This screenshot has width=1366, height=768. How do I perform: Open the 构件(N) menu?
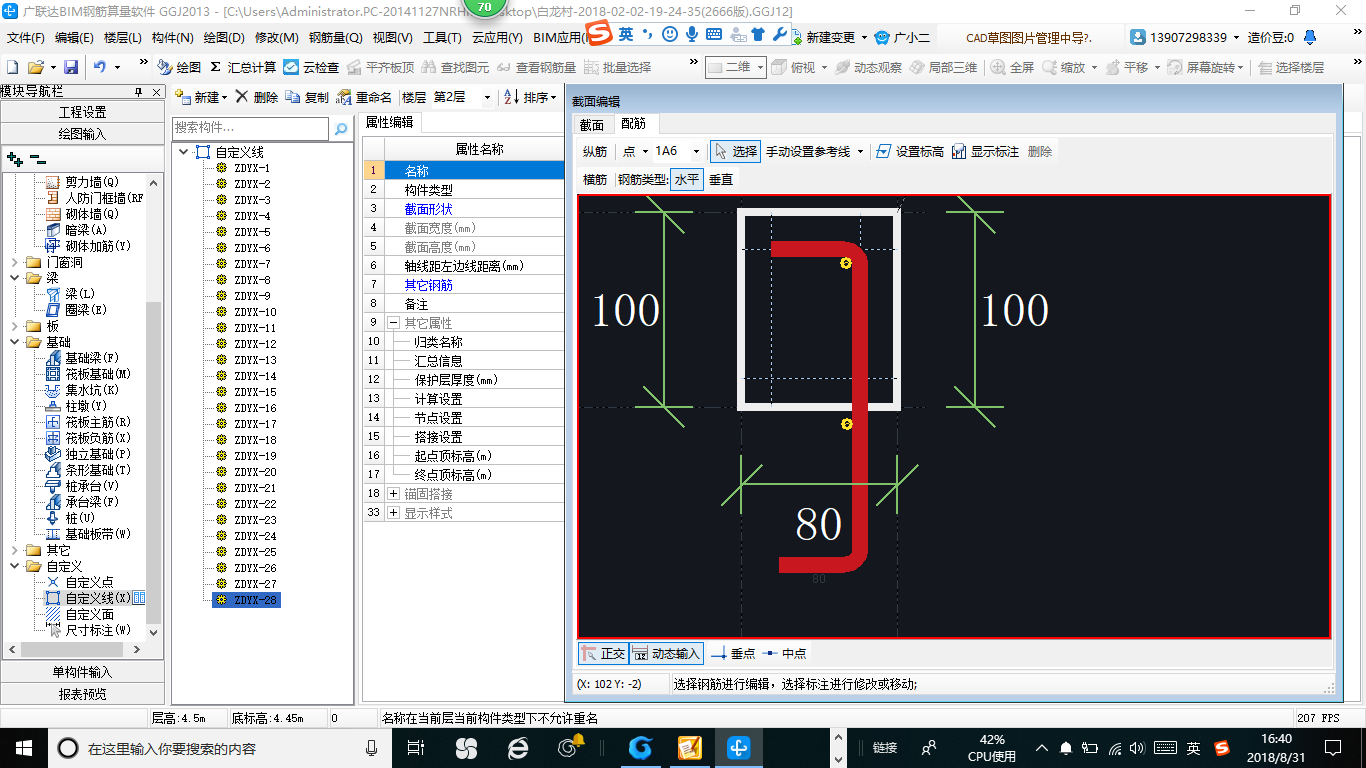[x=172, y=37]
